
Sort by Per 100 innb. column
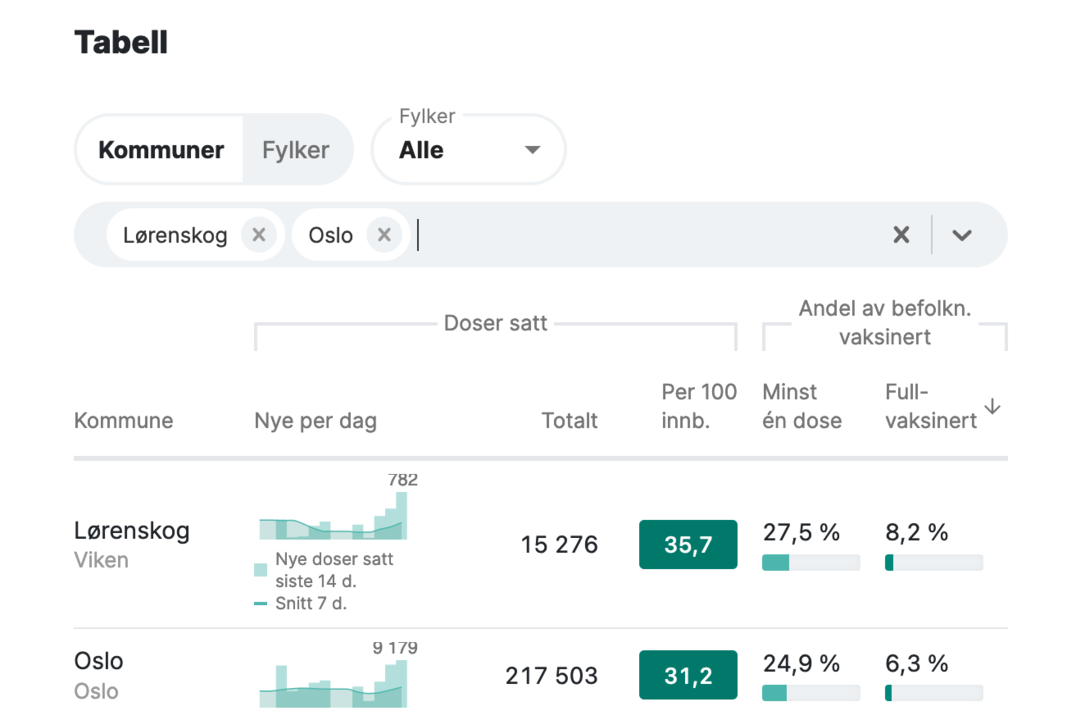[698, 406]
